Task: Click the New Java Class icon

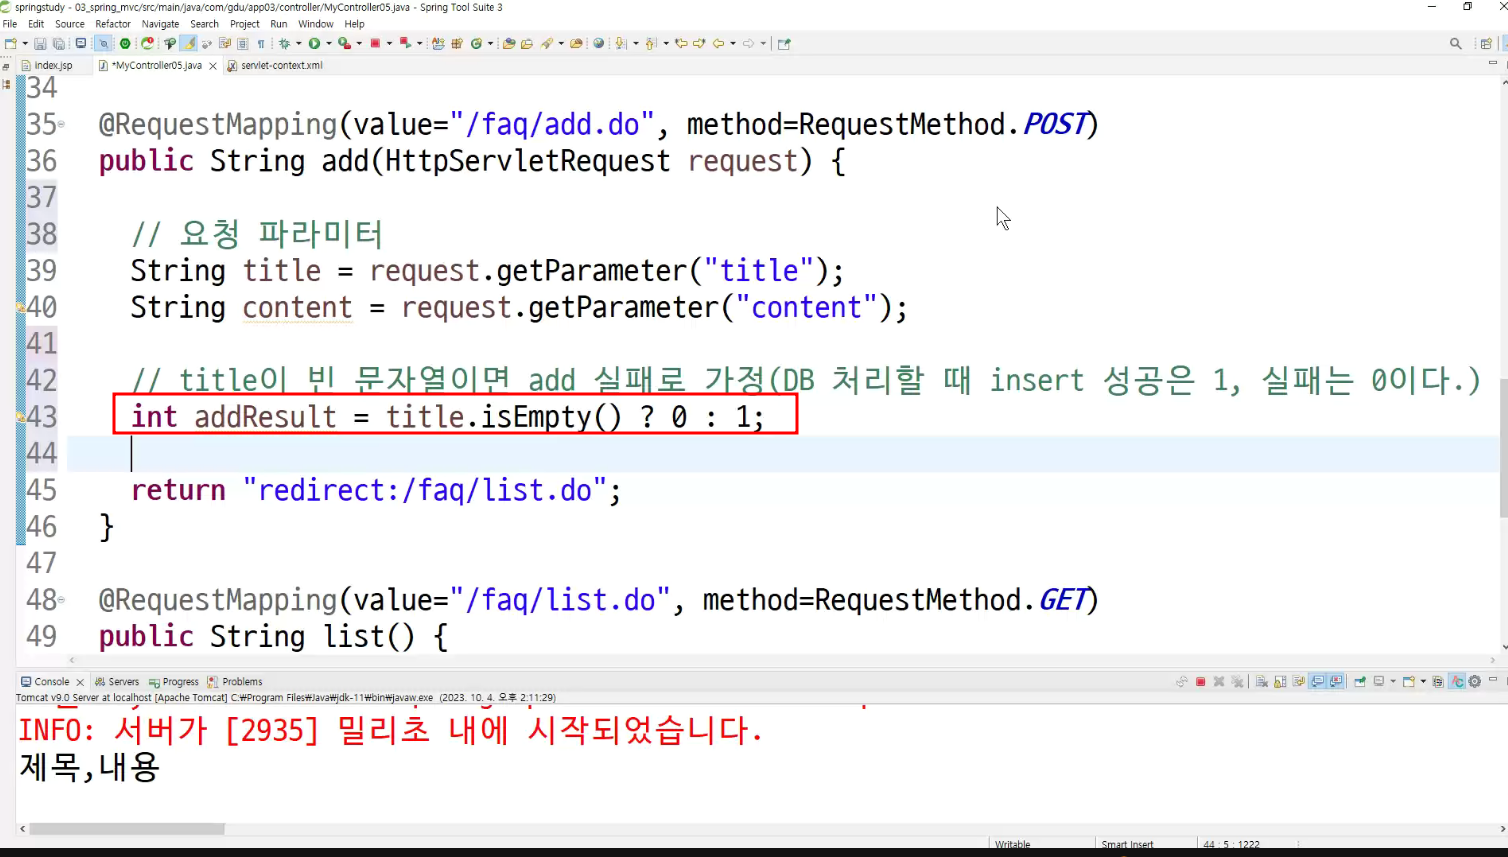Action: (476, 43)
